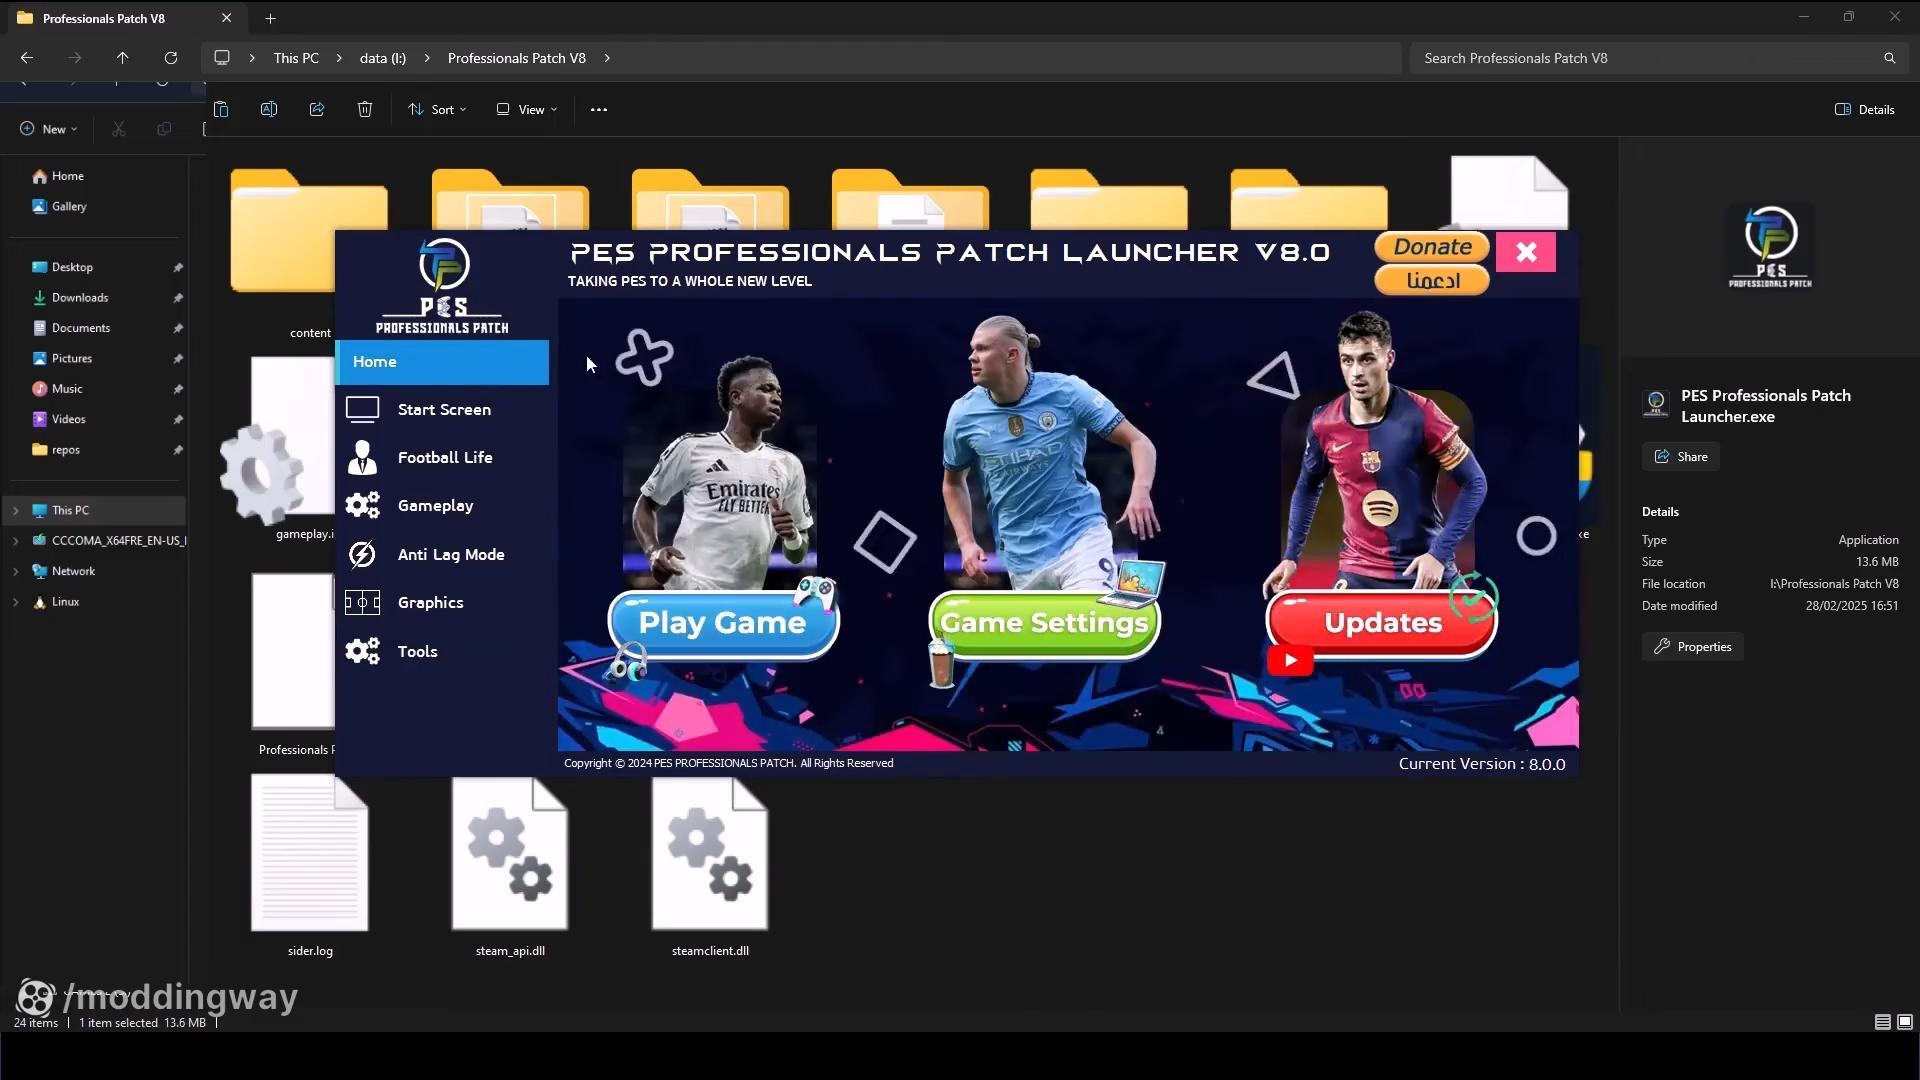Click data (I:) in address breadcrumb

point(383,58)
